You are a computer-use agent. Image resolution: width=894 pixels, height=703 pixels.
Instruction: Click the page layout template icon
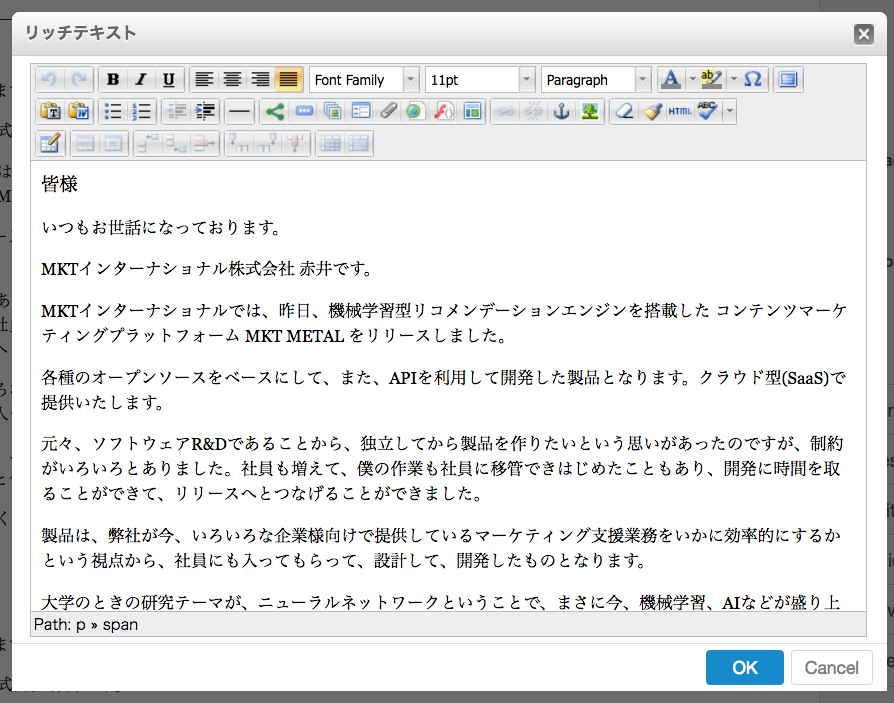472,111
